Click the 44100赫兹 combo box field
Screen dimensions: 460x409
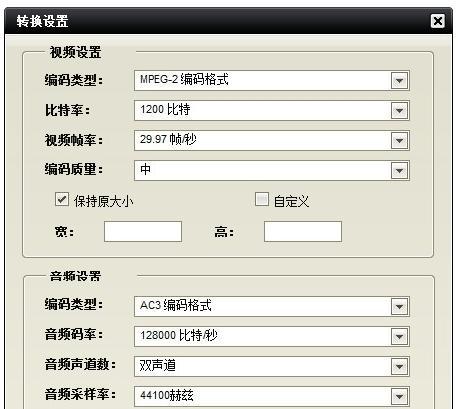click(272, 397)
